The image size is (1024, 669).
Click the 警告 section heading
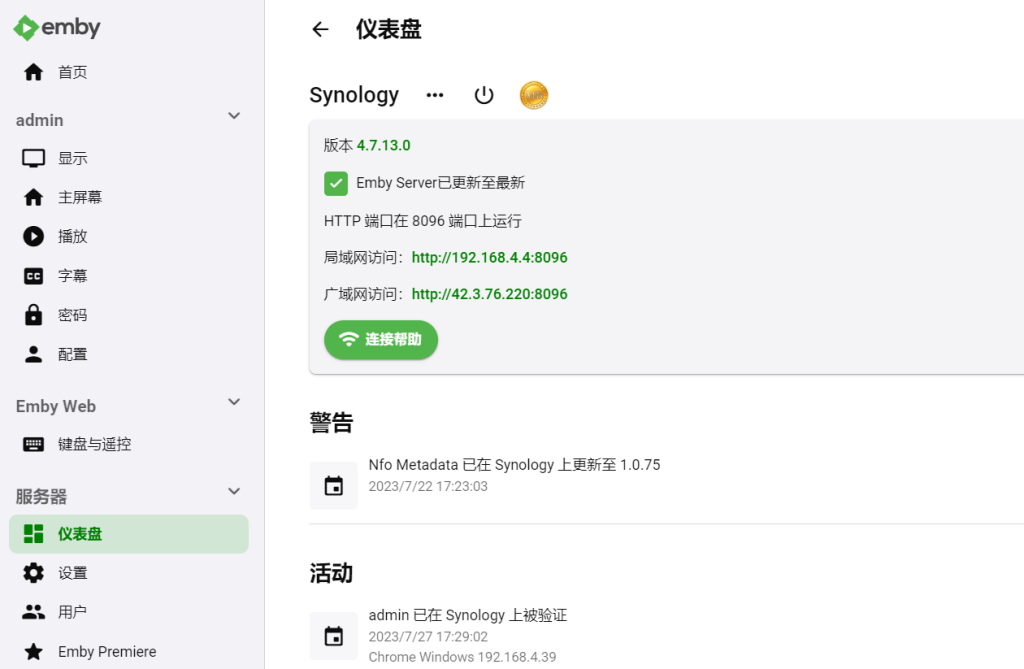(331, 423)
